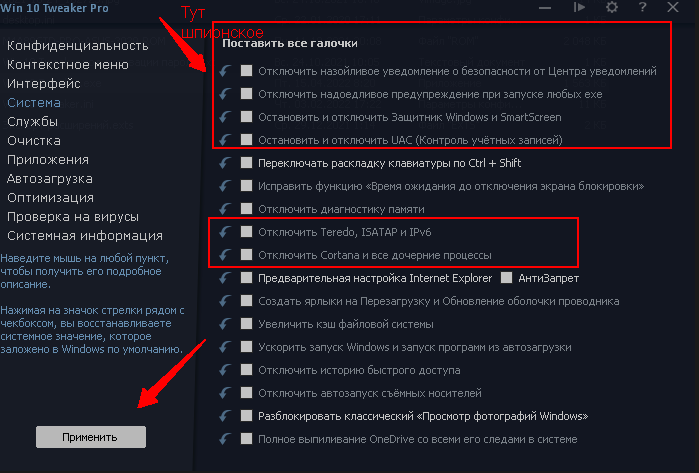Screen dimensions: 699x473
Task: Open Конфиденциальность section
Action: (x=78, y=46)
